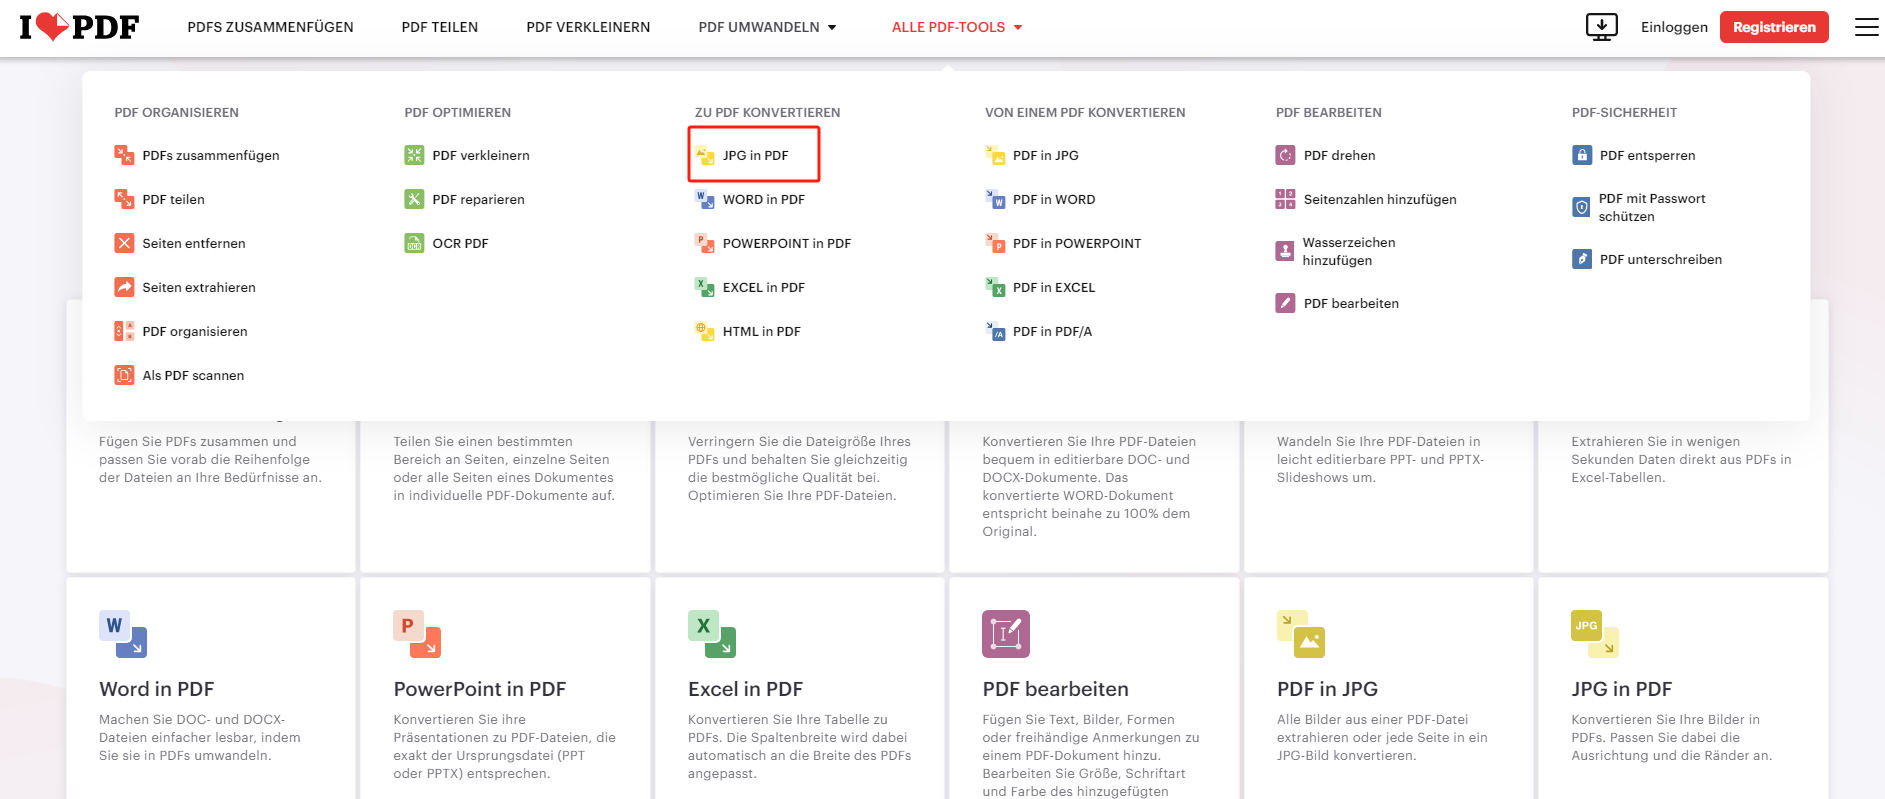Viewport: 1885px width, 799px height.
Task: Open PDF verkleinern from the top navigation bar
Action: point(588,27)
